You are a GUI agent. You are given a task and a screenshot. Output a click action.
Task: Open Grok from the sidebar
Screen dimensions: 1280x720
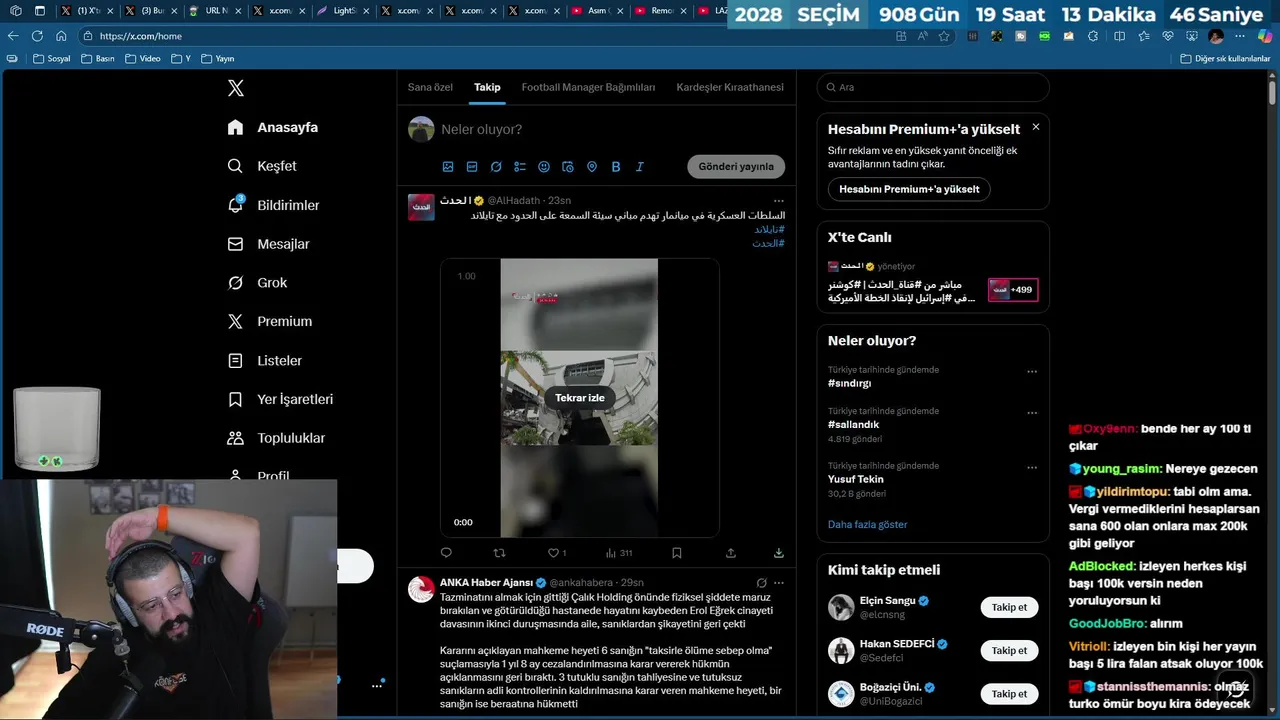coord(257,283)
